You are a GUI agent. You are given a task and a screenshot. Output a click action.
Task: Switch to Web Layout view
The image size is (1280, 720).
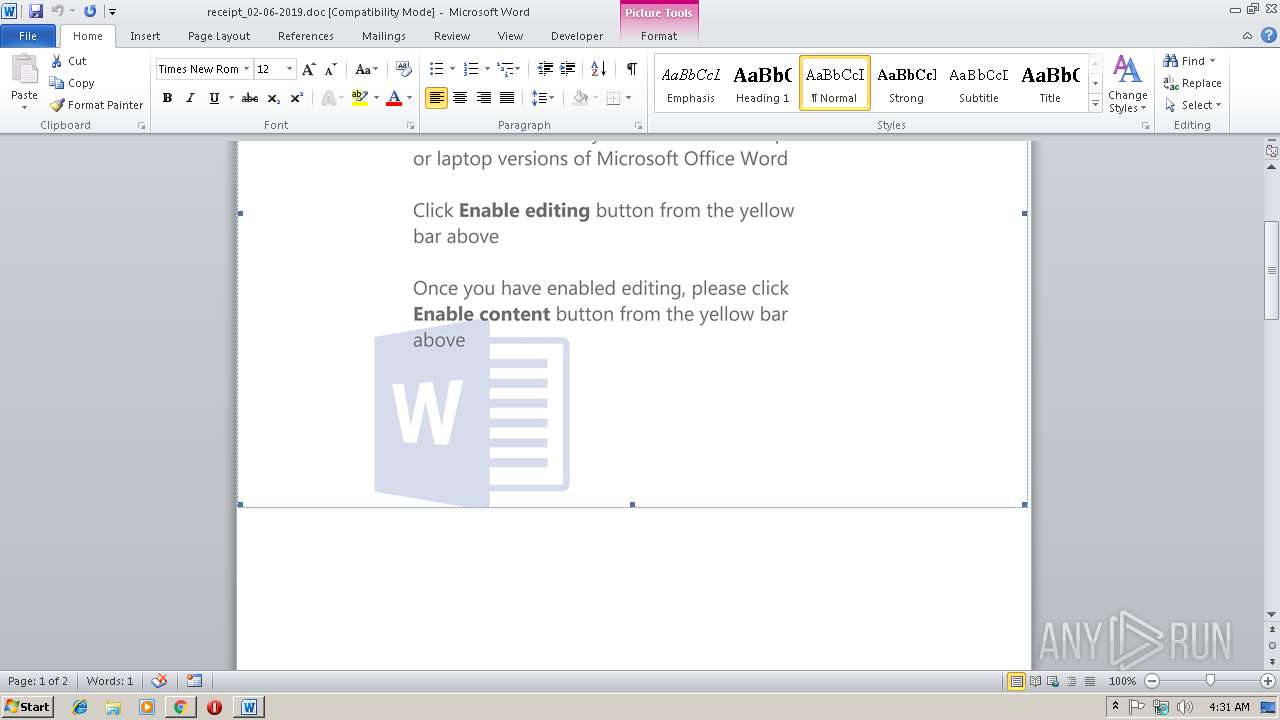click(1052, 681)
